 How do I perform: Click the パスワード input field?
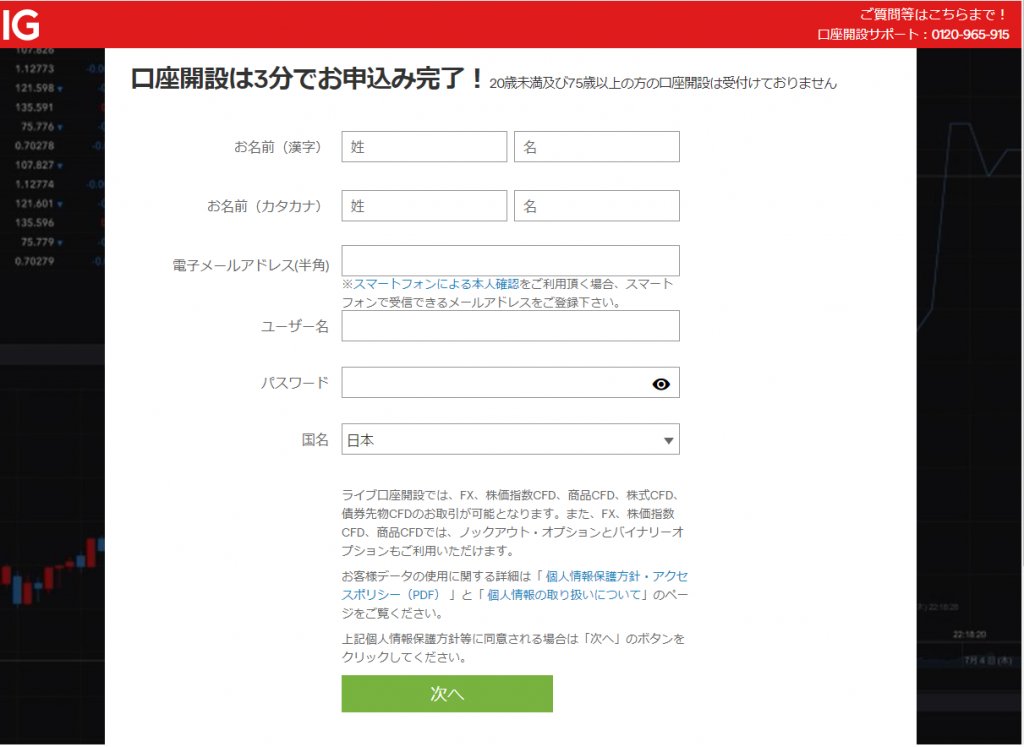(x=510, y=383)
